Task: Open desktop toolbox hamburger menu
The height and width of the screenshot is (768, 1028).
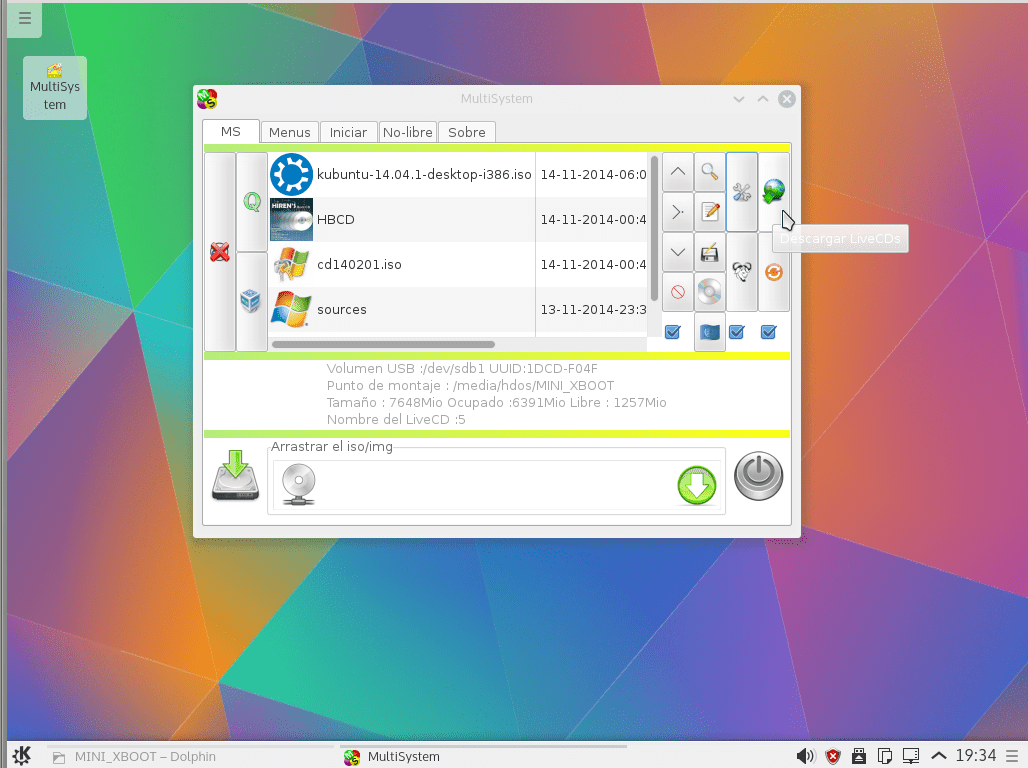Action: [x=25, y=18]
